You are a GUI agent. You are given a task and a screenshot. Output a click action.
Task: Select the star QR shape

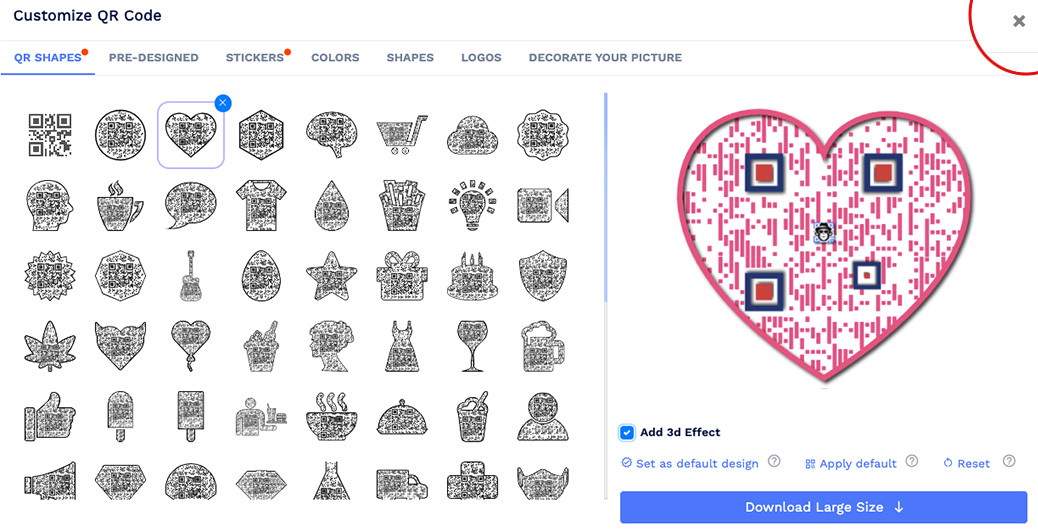pos(331,275)
